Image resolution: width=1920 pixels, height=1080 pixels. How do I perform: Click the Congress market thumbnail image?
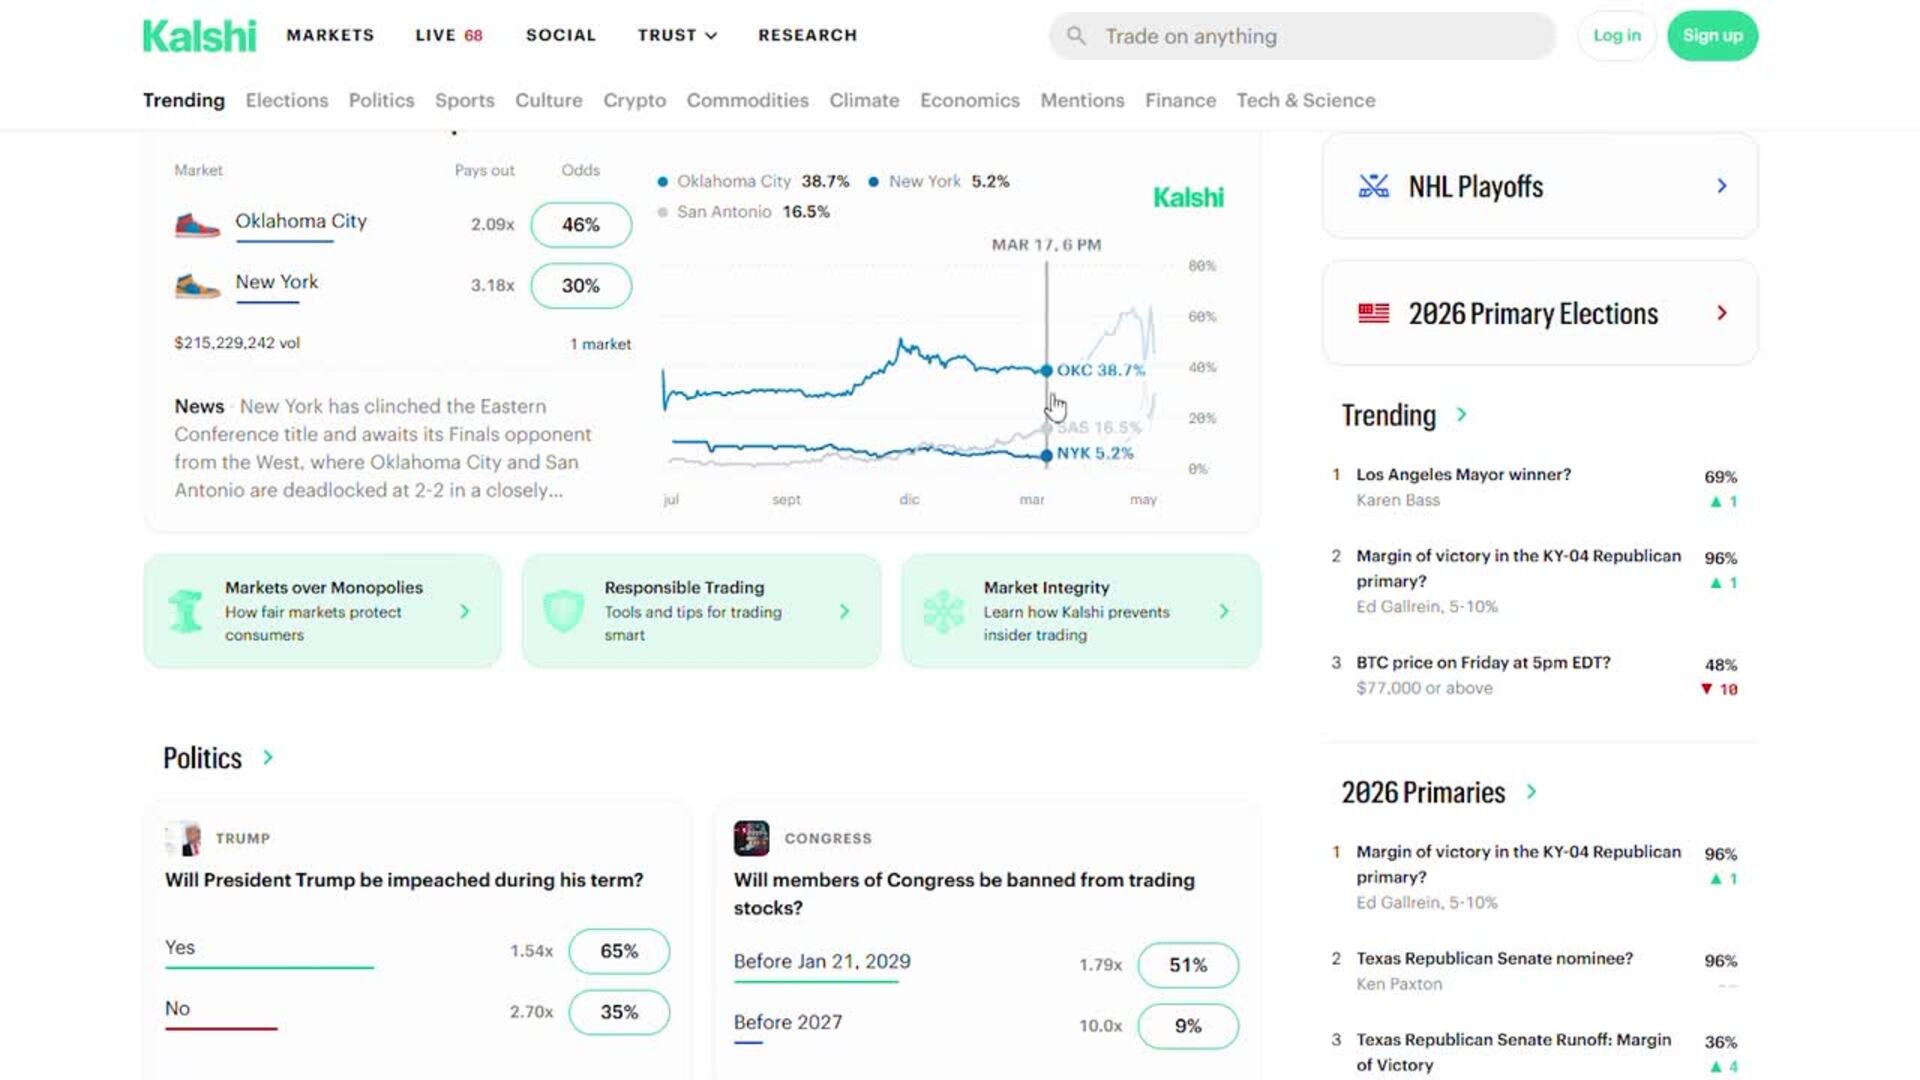751,838
